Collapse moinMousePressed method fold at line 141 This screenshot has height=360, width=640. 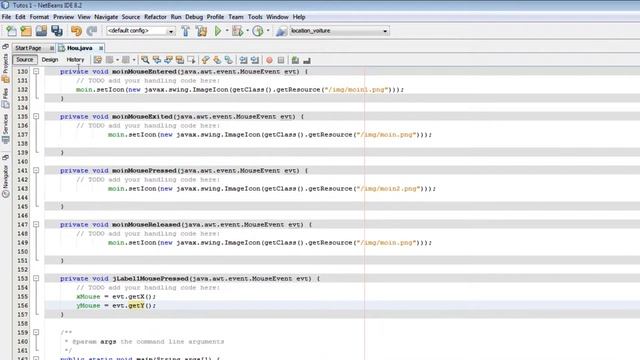pyautogui.click(x=36, y=170)
